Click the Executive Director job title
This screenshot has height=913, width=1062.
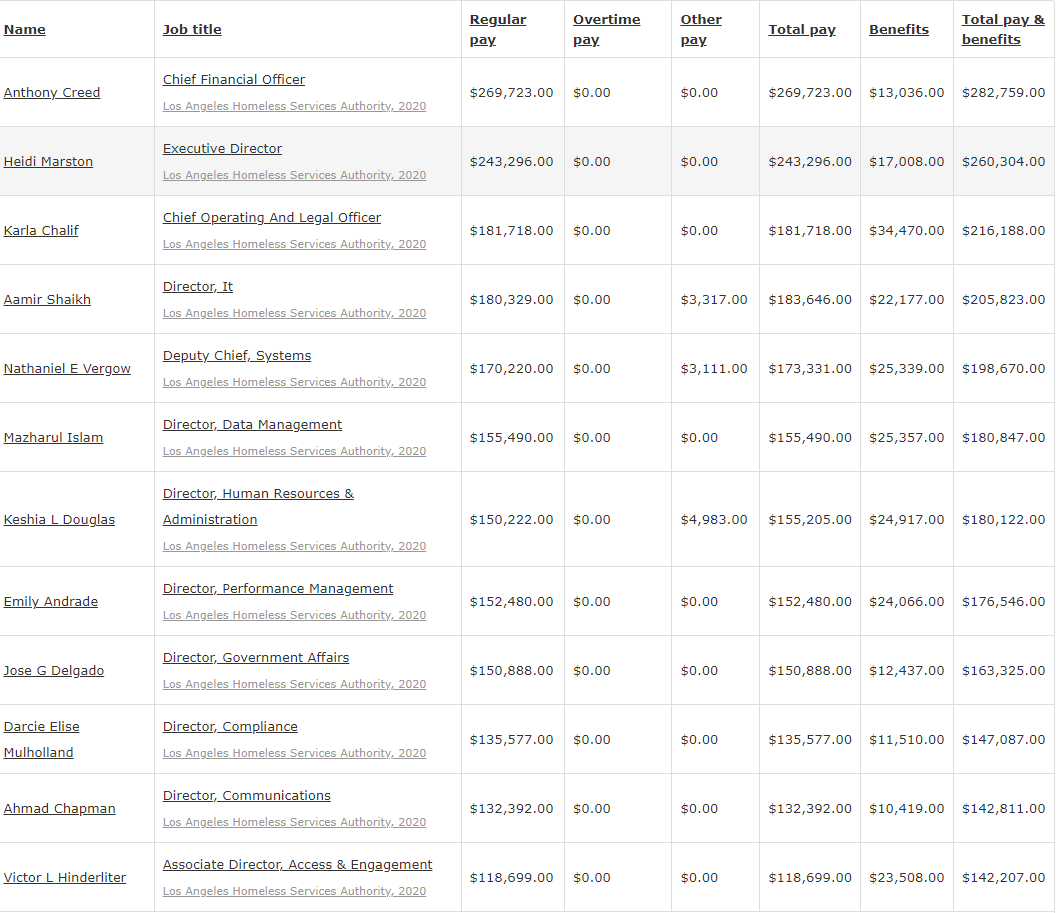(x=222, y=148)
